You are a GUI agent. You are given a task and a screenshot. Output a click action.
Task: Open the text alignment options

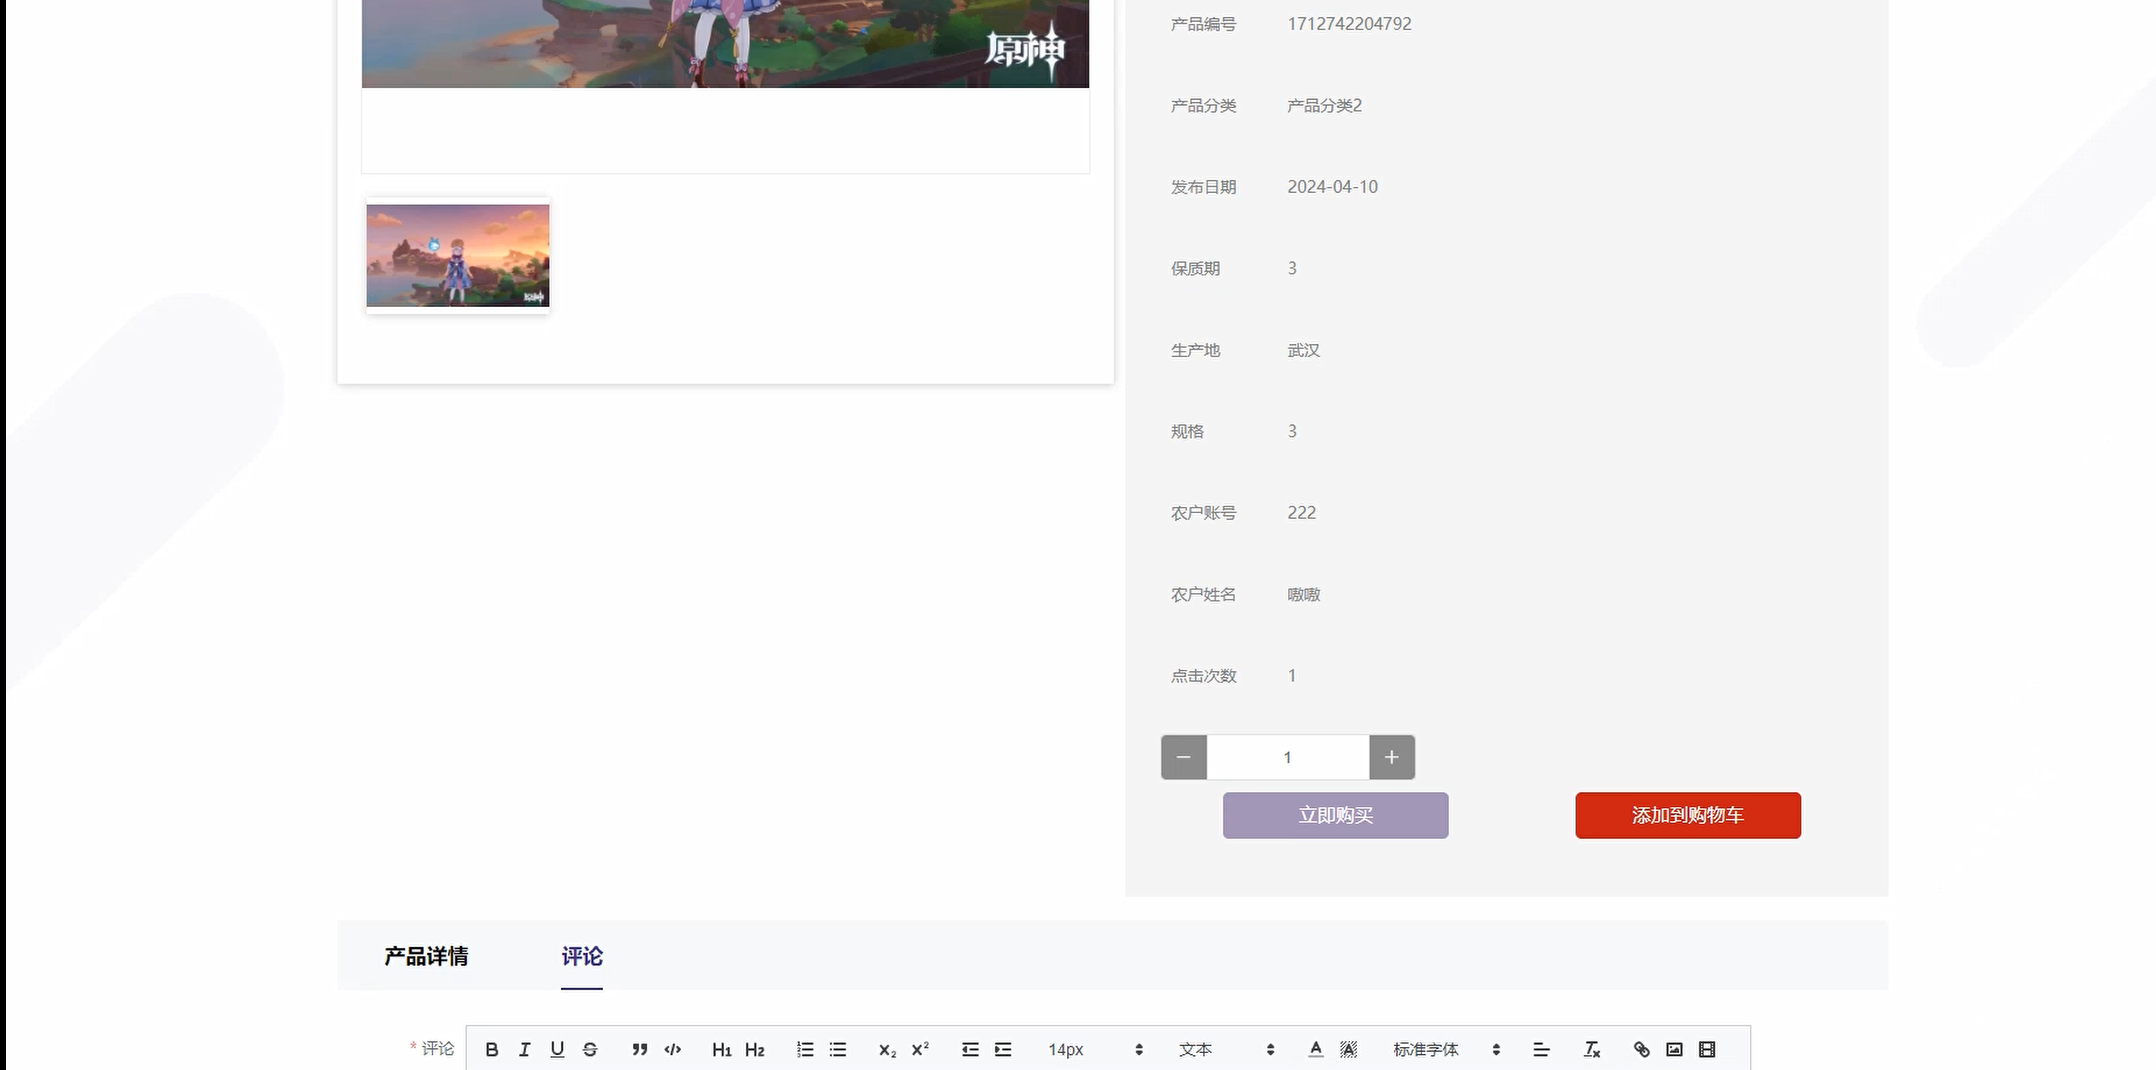point(1541,1049)
